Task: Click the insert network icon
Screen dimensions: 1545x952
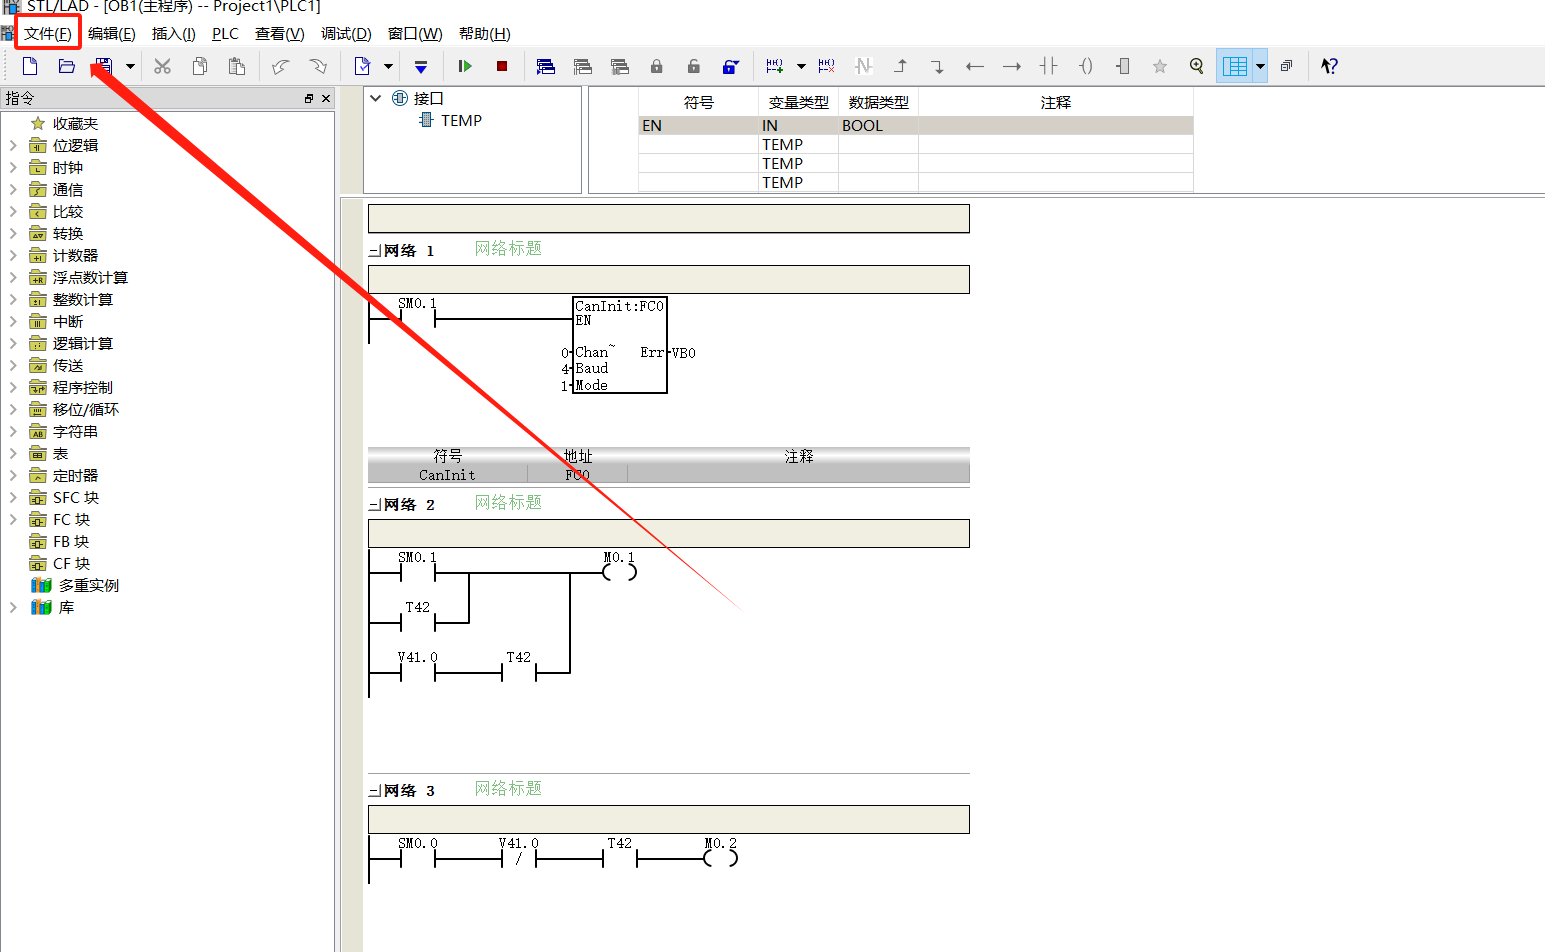Action: point(775,66)
